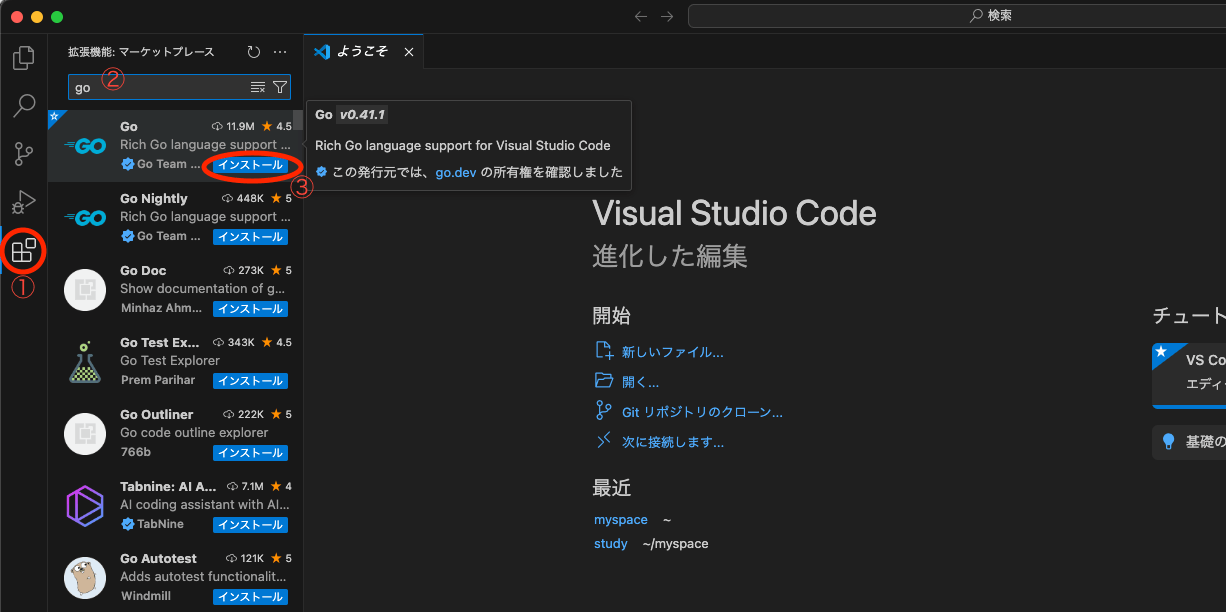
Task: Install the Go Nightly extension
Action: click(250, 237)
